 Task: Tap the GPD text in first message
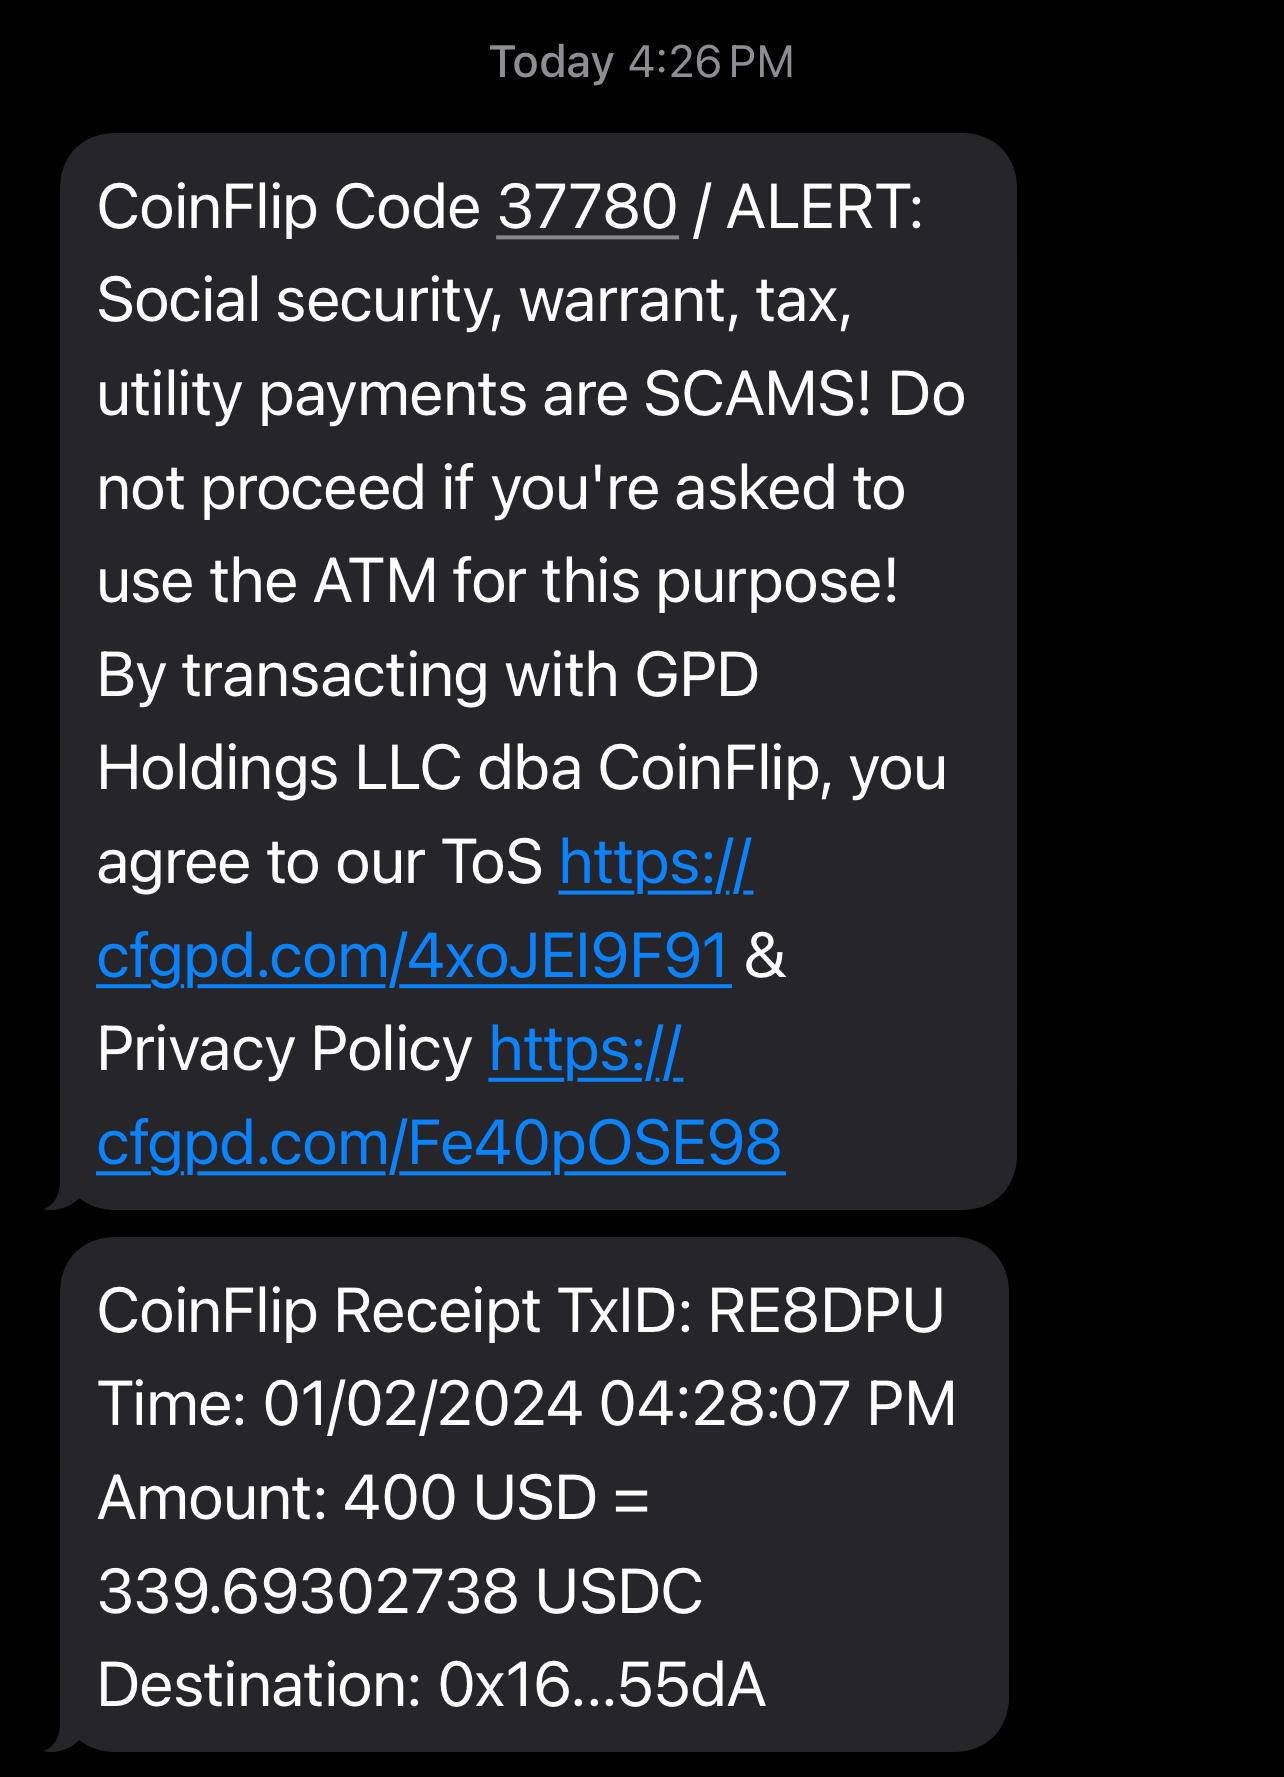pos(696,675)
